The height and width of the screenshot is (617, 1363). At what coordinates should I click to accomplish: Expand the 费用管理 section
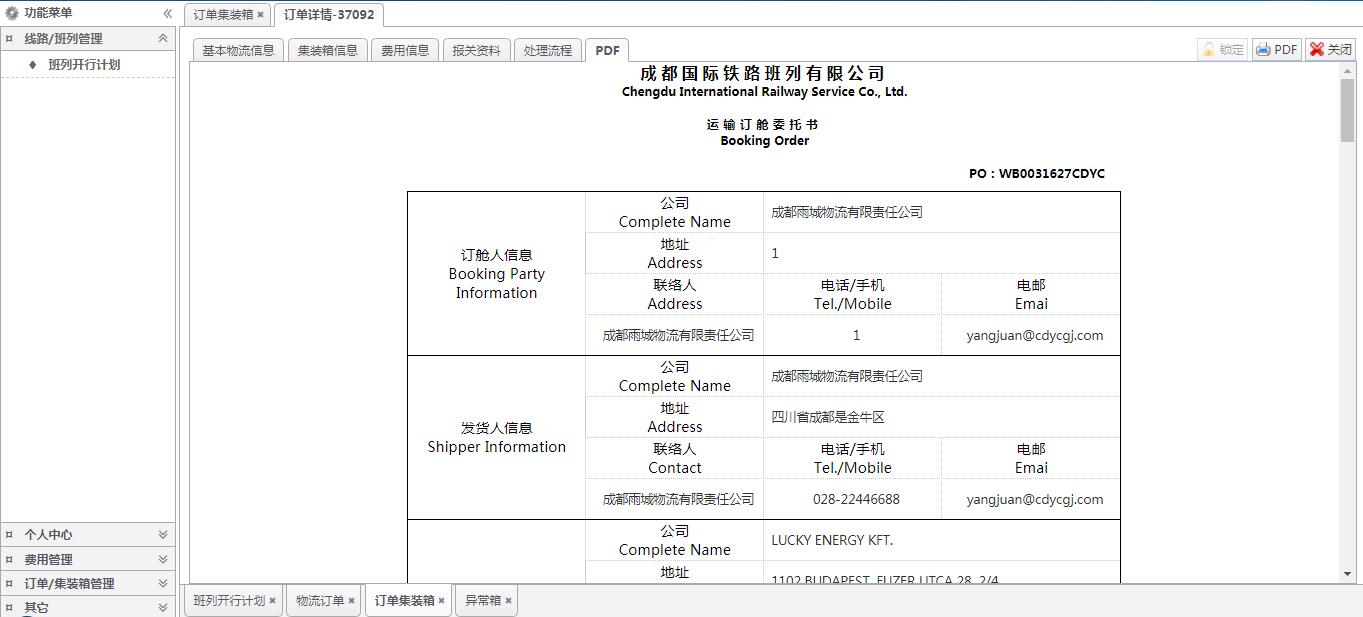[x=163, y=560]
